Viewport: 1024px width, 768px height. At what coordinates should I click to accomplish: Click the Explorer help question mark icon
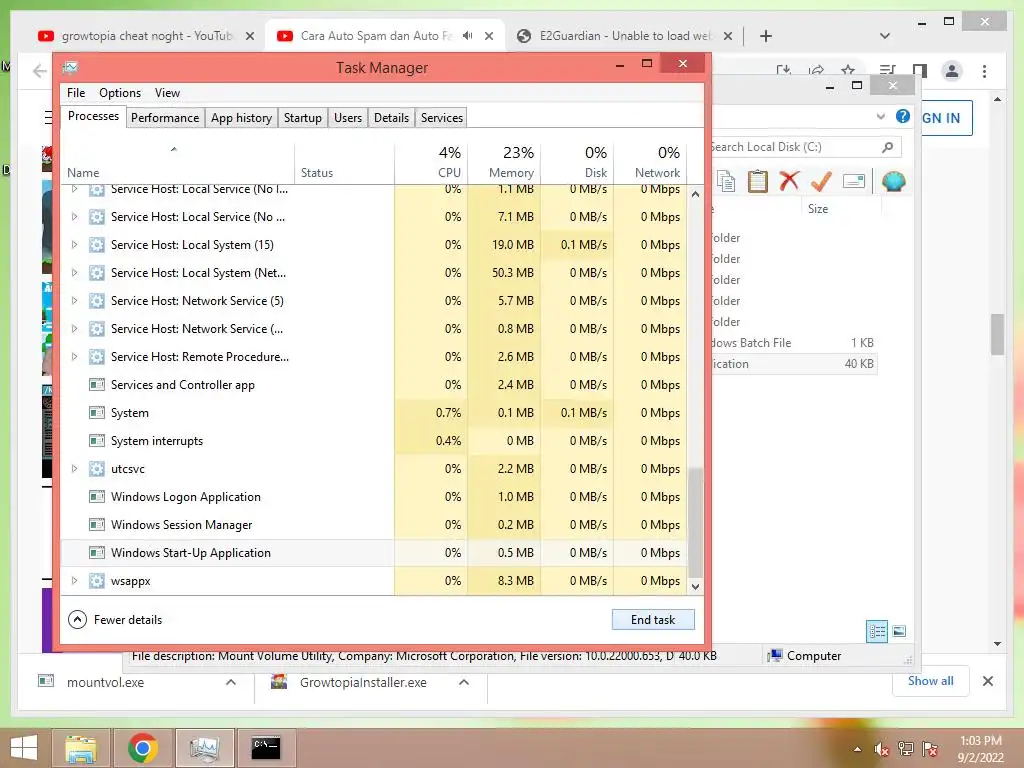(903, 116)
